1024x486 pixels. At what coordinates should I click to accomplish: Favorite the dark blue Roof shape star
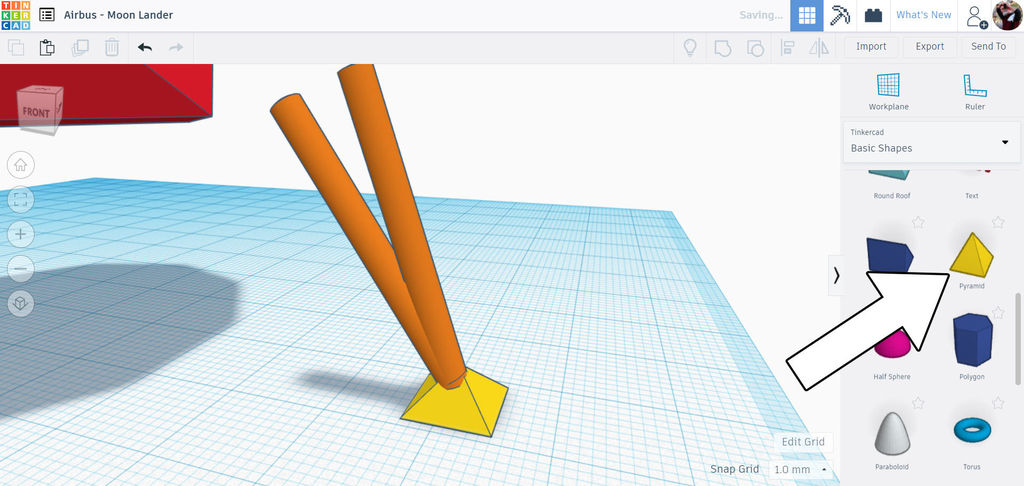tap(918, 223)
